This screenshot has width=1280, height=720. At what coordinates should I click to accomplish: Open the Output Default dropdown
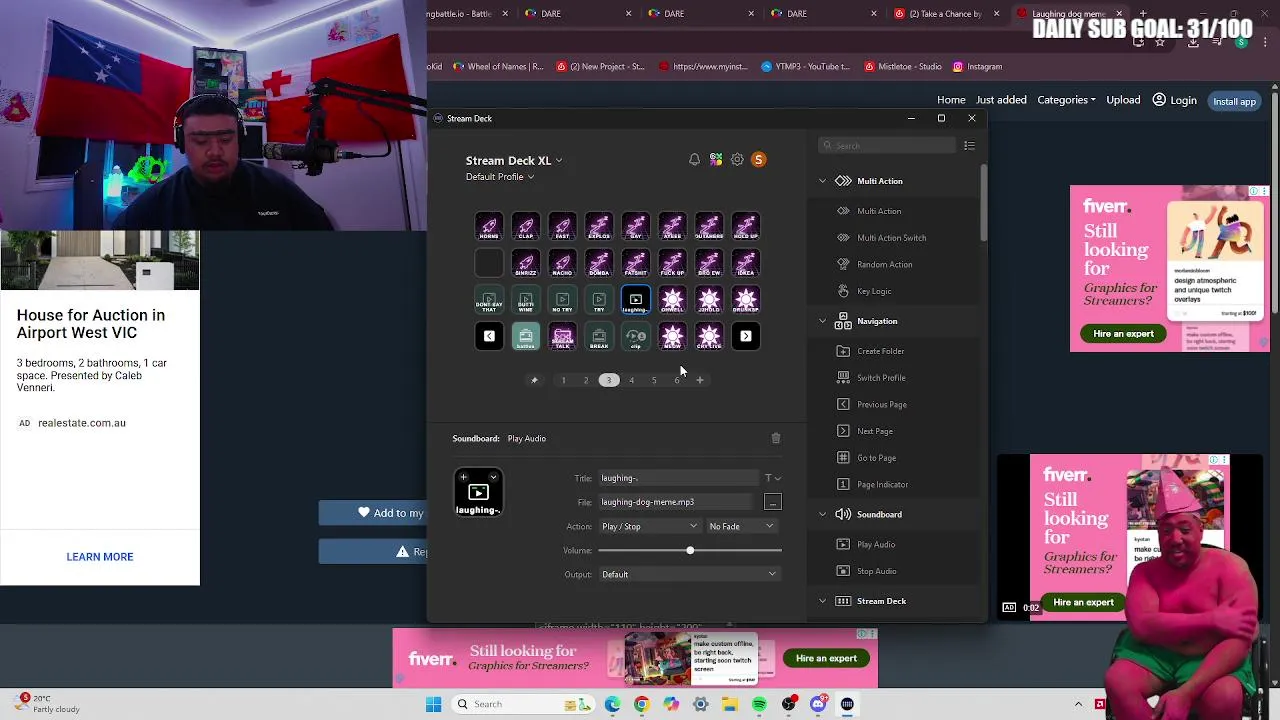pos(688,574)
